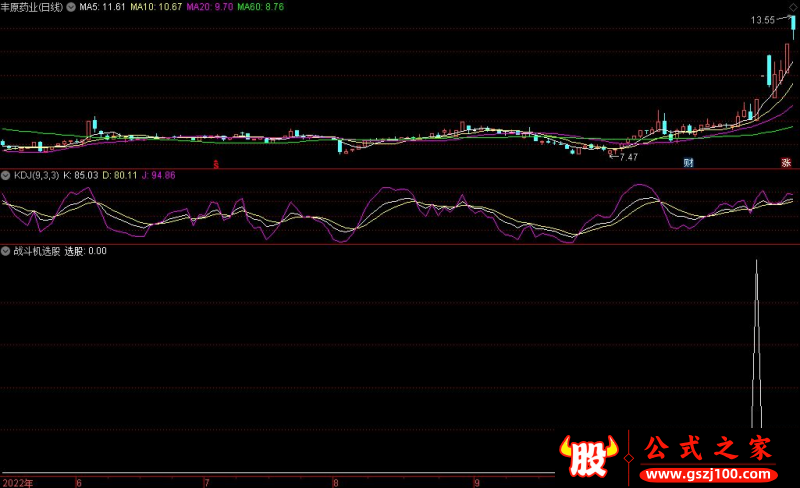This screenshot has width=800, height=488.
Task: Click the 7.47 low price label
Action: pos(627,157)
